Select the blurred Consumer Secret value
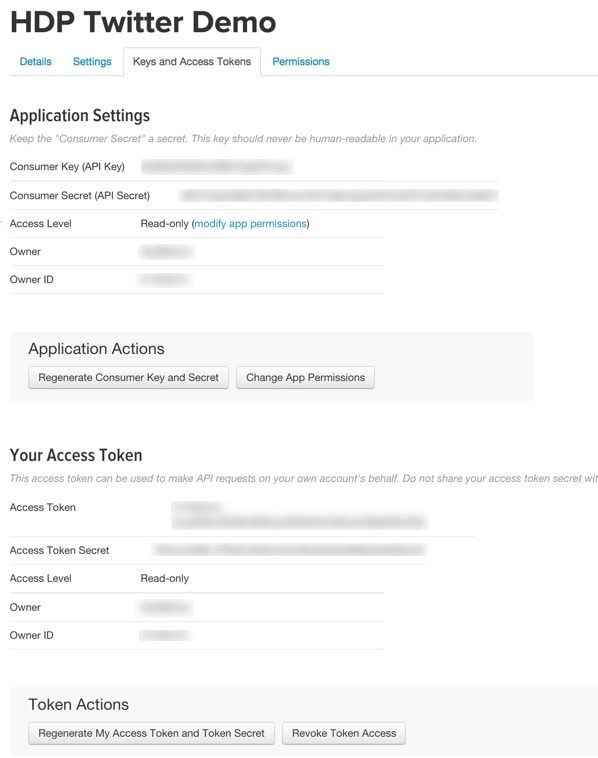Screen dimensions: 598x758 click(x=338, y=195)
